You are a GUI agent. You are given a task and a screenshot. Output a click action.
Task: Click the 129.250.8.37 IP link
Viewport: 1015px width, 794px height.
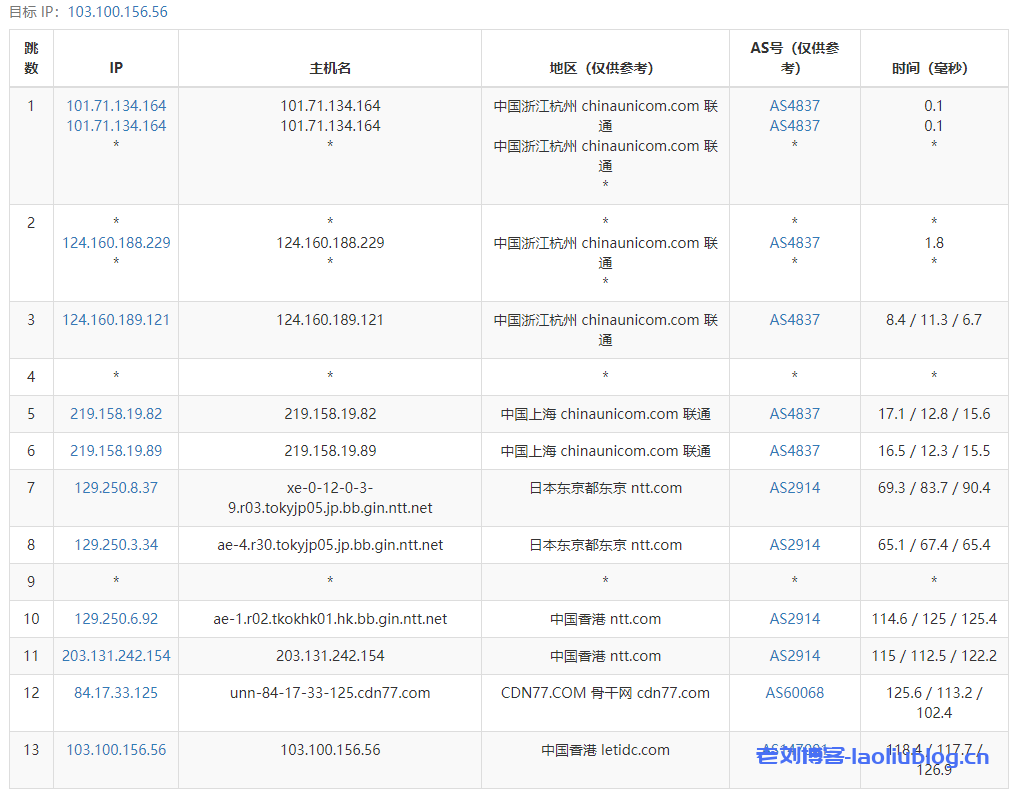pos(116,488)
